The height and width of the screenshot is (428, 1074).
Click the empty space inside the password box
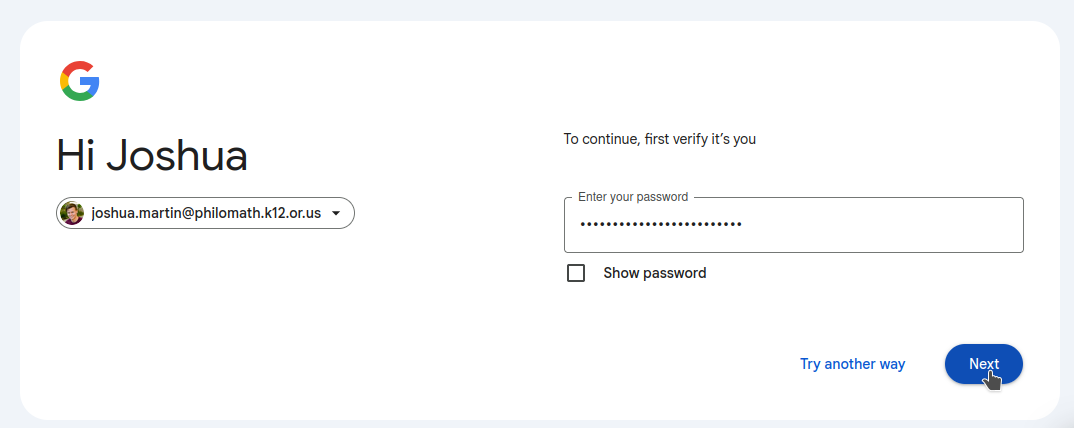click(x=884, y=225)
